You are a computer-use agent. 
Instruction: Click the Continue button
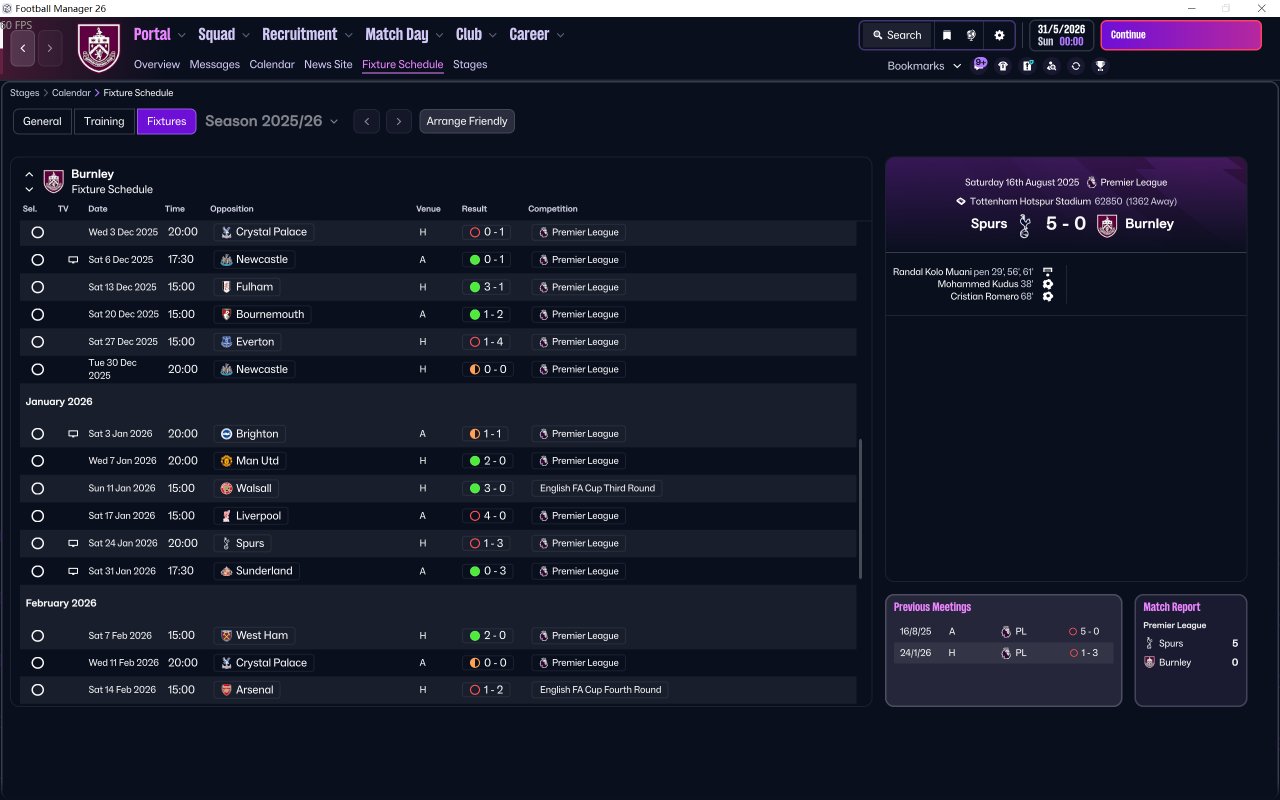pos(1181,35)
